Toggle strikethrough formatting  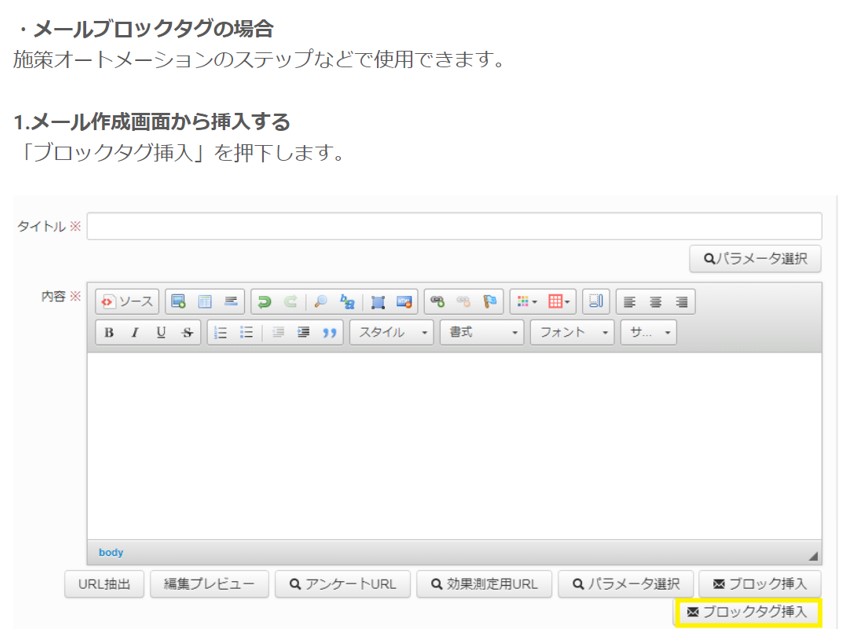click(x=187, y=333)
